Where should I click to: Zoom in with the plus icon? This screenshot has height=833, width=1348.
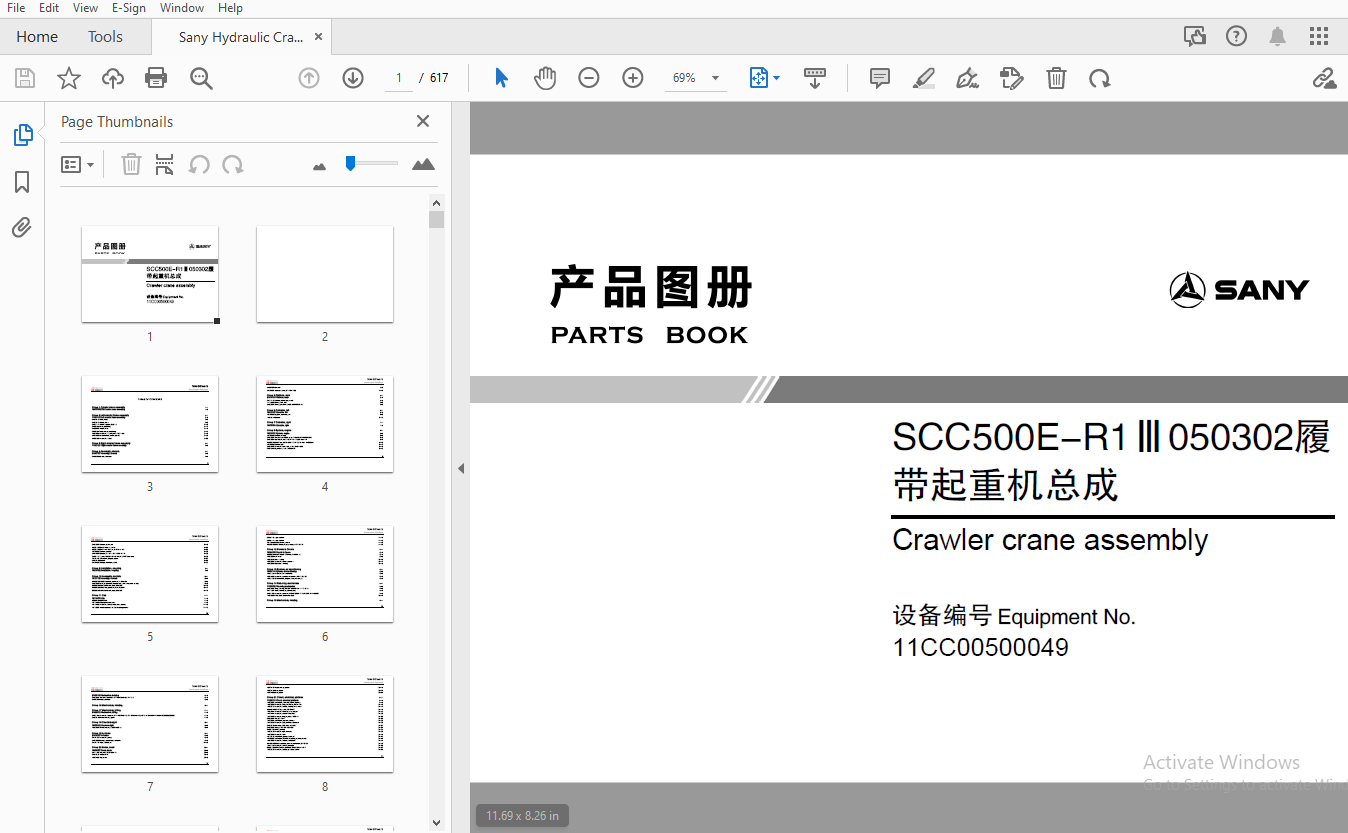coord(633,78)
